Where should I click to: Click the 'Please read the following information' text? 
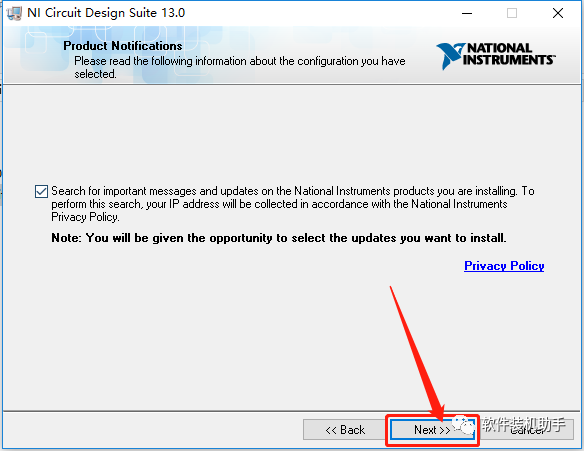click(x=239, y=67)
